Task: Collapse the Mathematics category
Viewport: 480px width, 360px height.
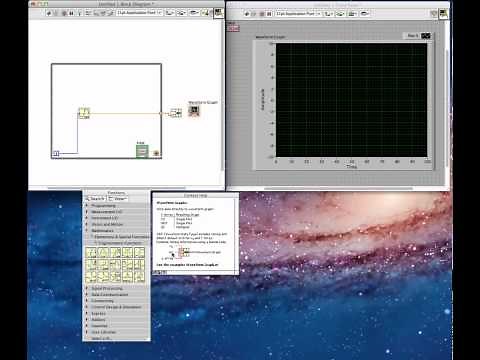Action: coord(116,230)
